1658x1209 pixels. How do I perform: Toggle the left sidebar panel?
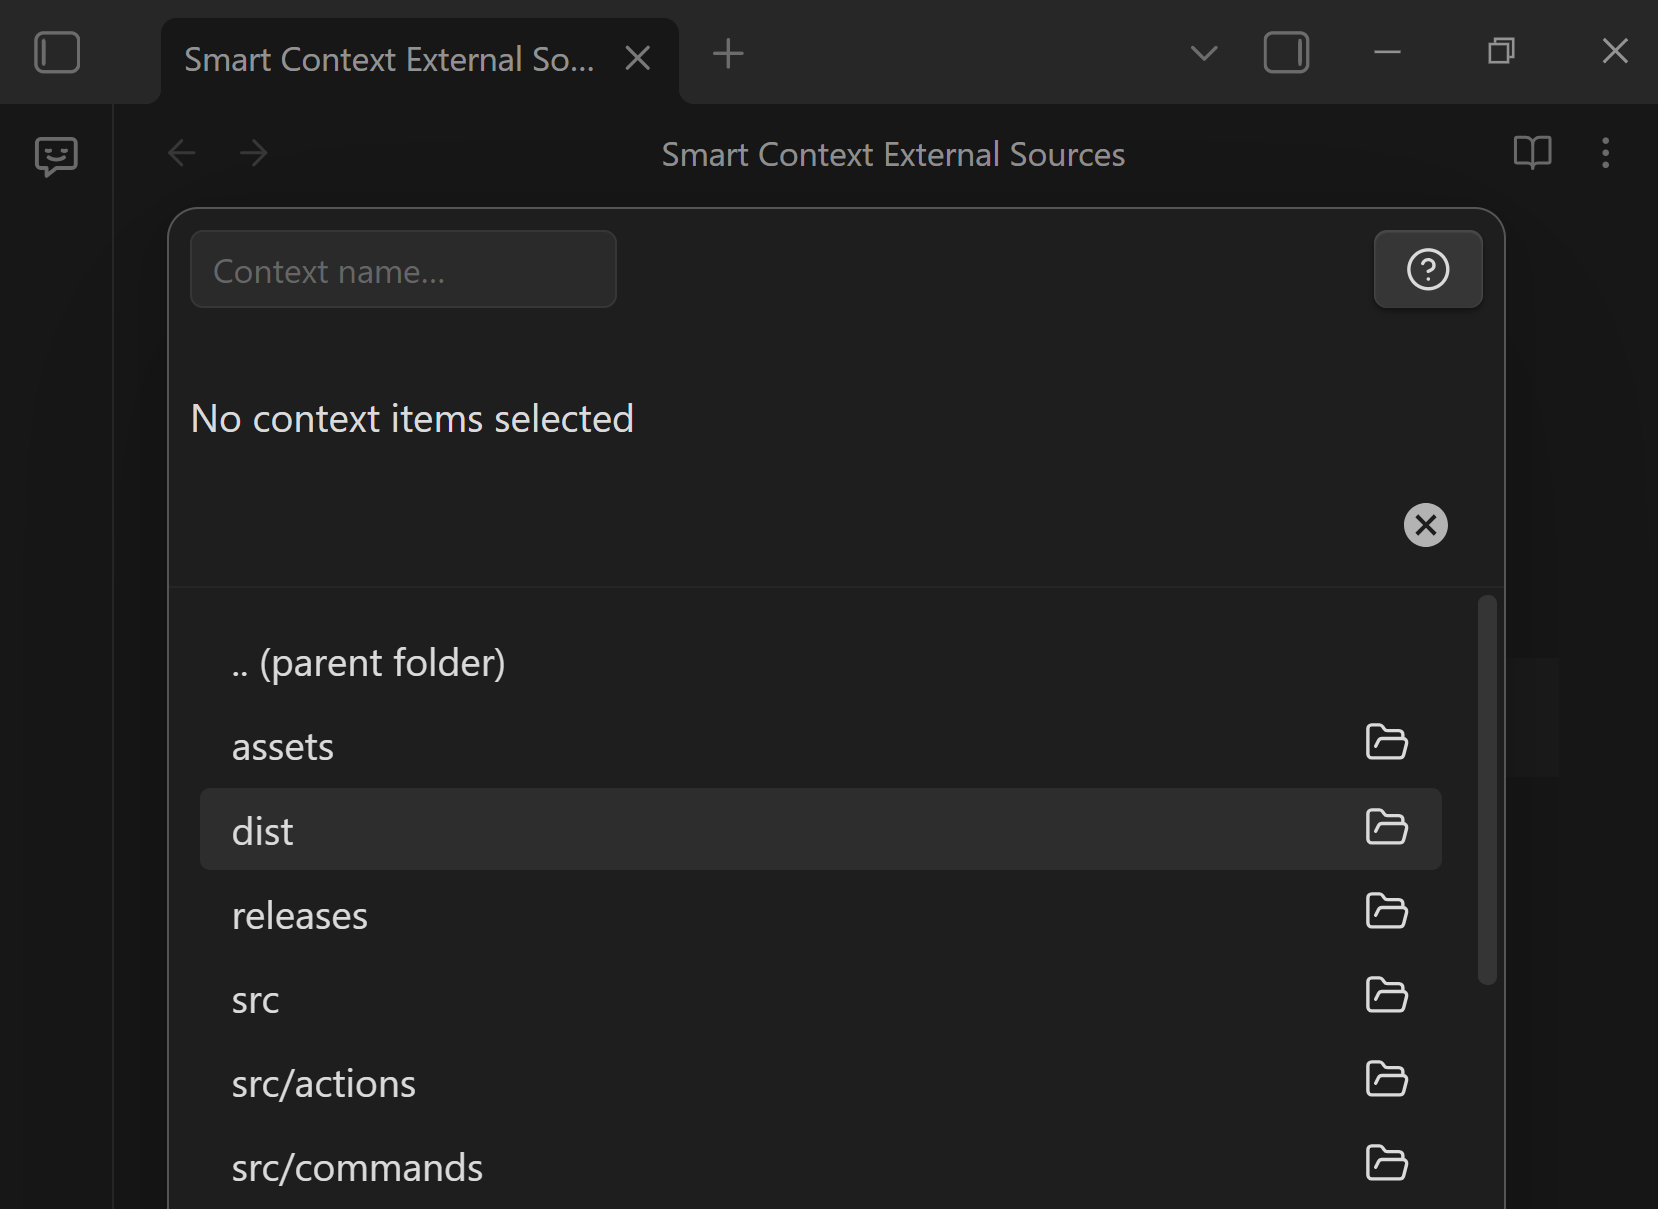pos(57,53)
